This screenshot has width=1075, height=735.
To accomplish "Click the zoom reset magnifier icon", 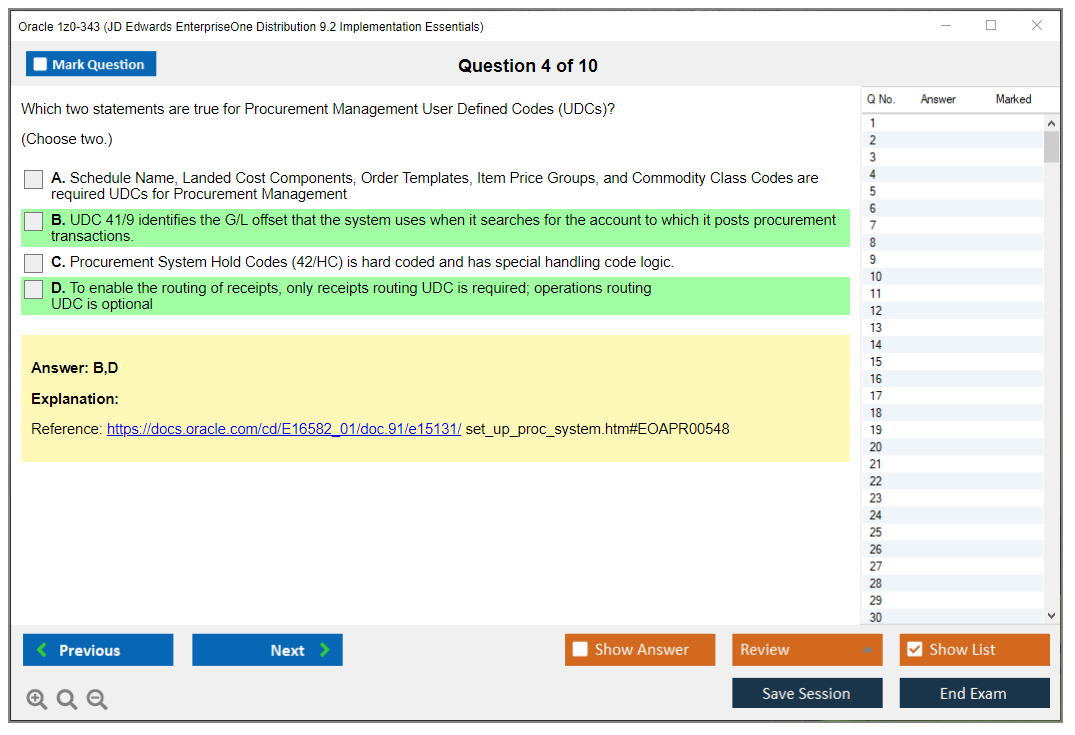I will (67, 700).
